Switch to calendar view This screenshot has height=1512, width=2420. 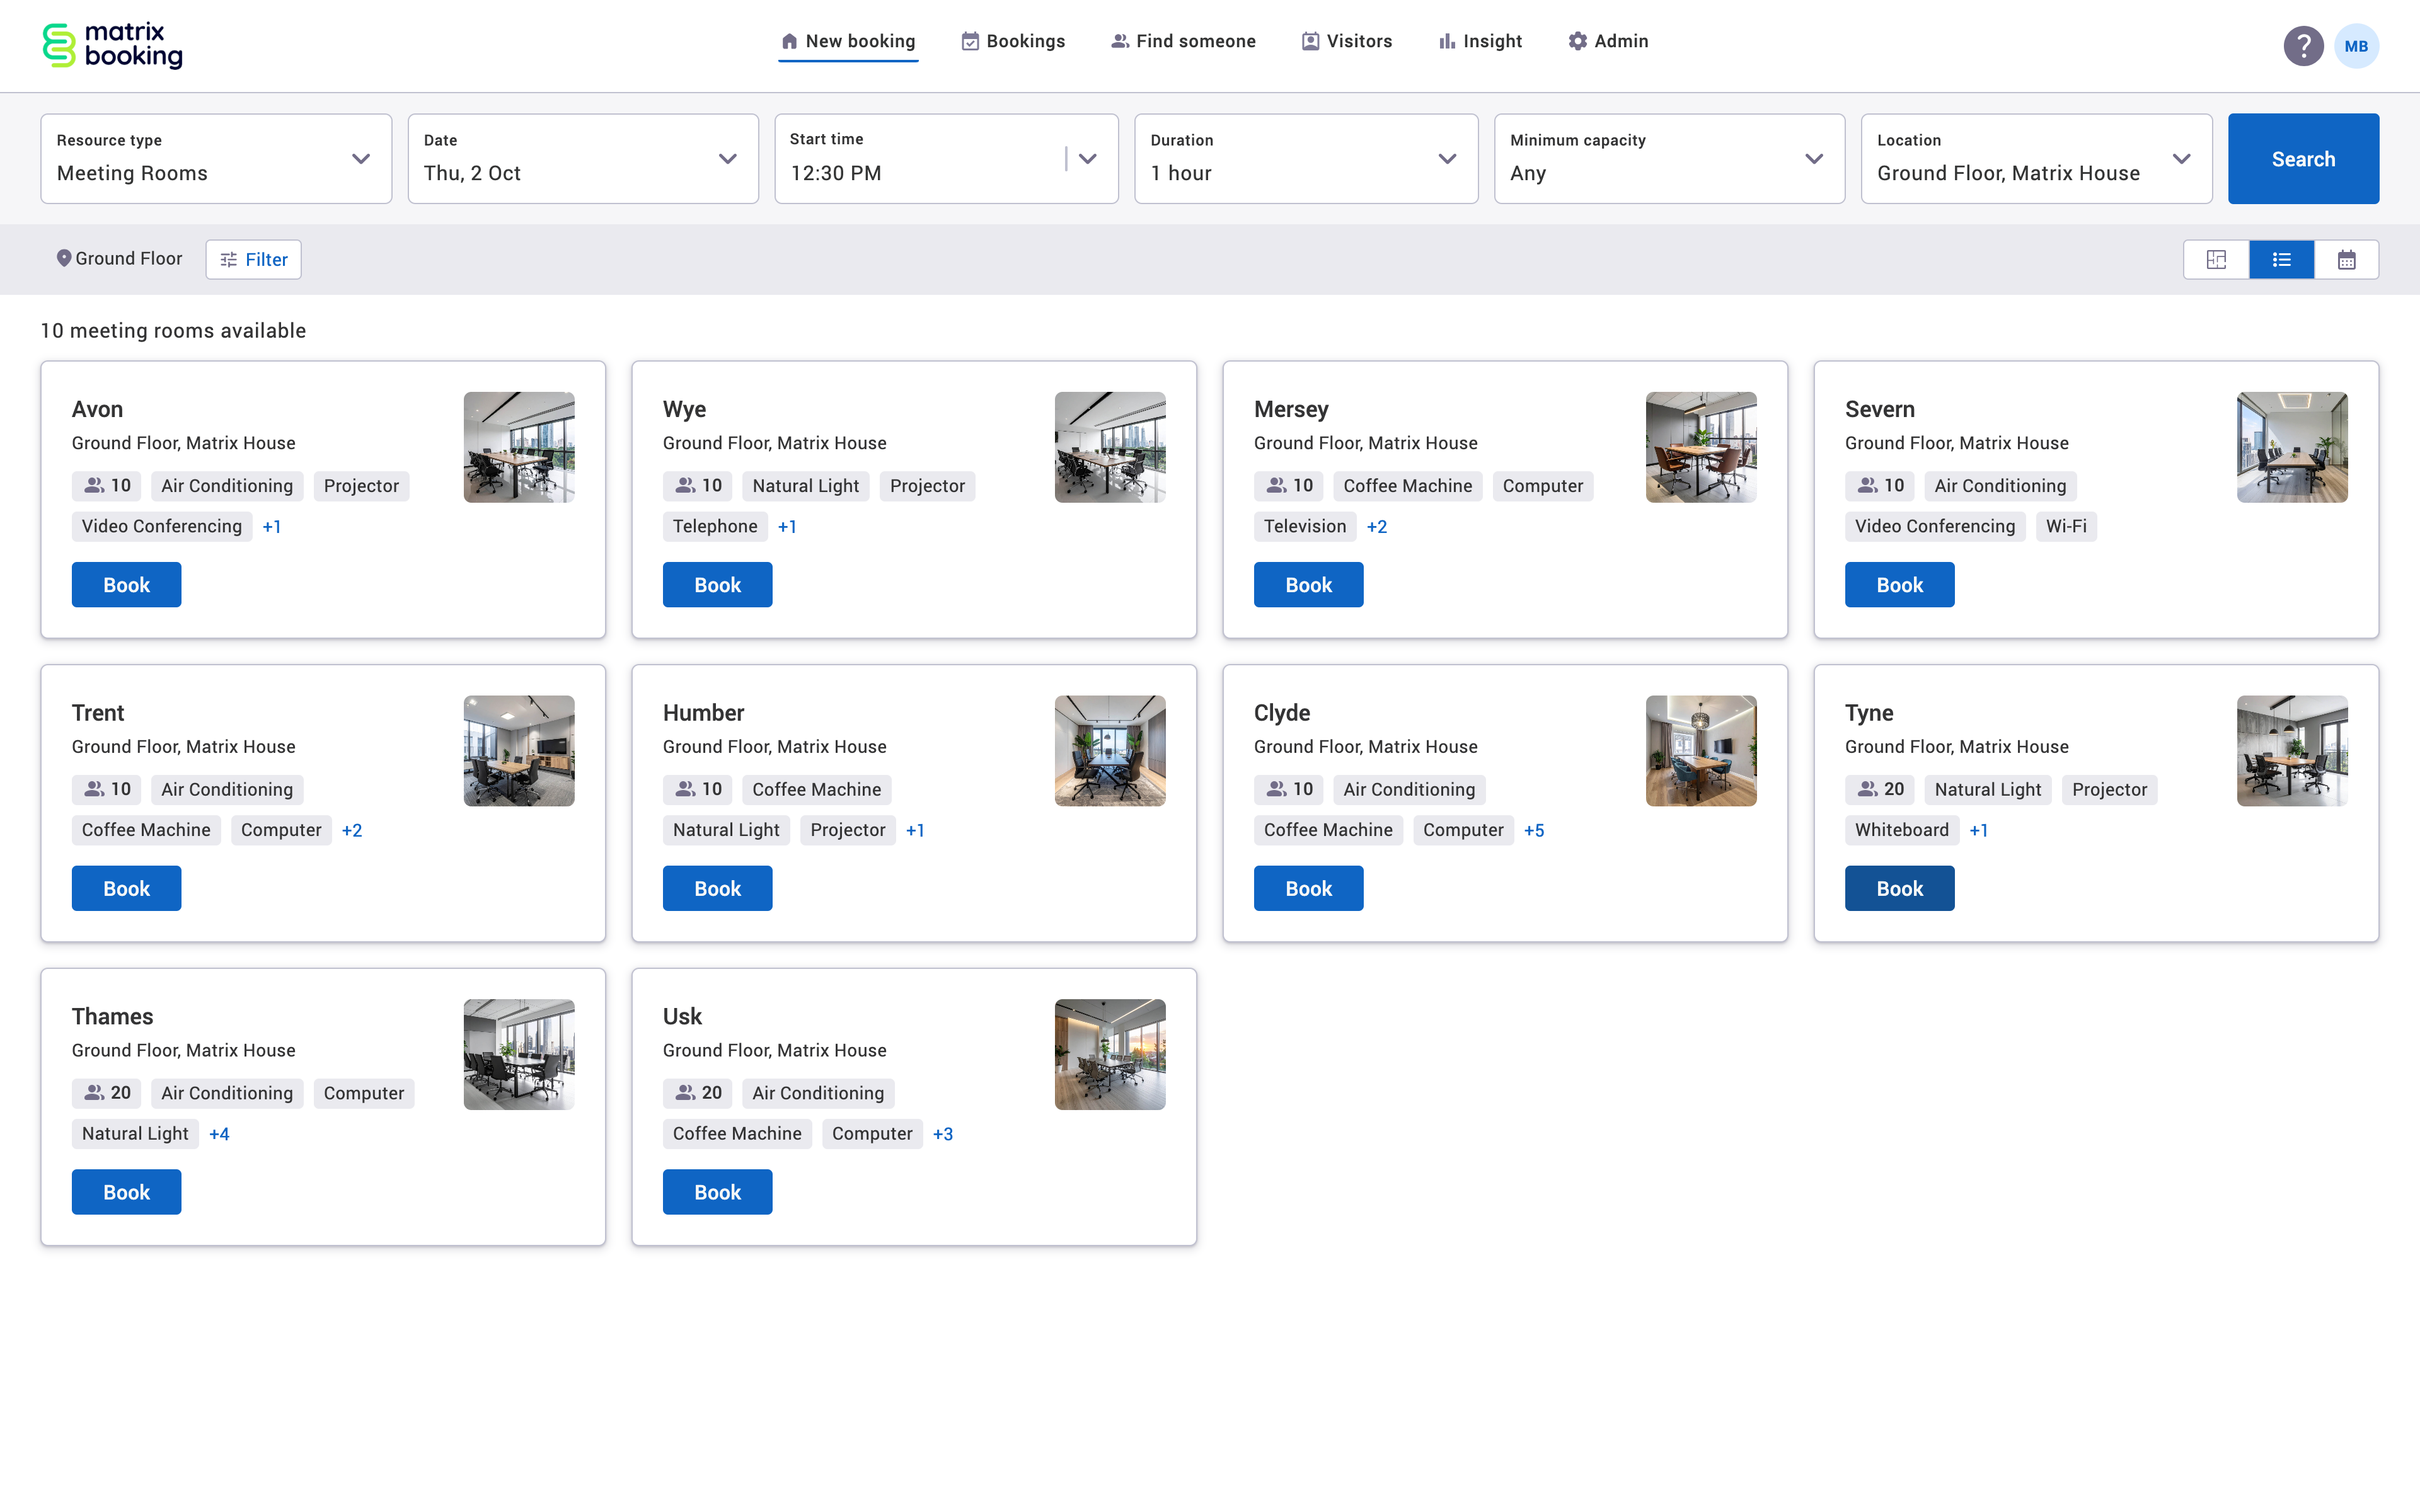[x=2346, y=260]
